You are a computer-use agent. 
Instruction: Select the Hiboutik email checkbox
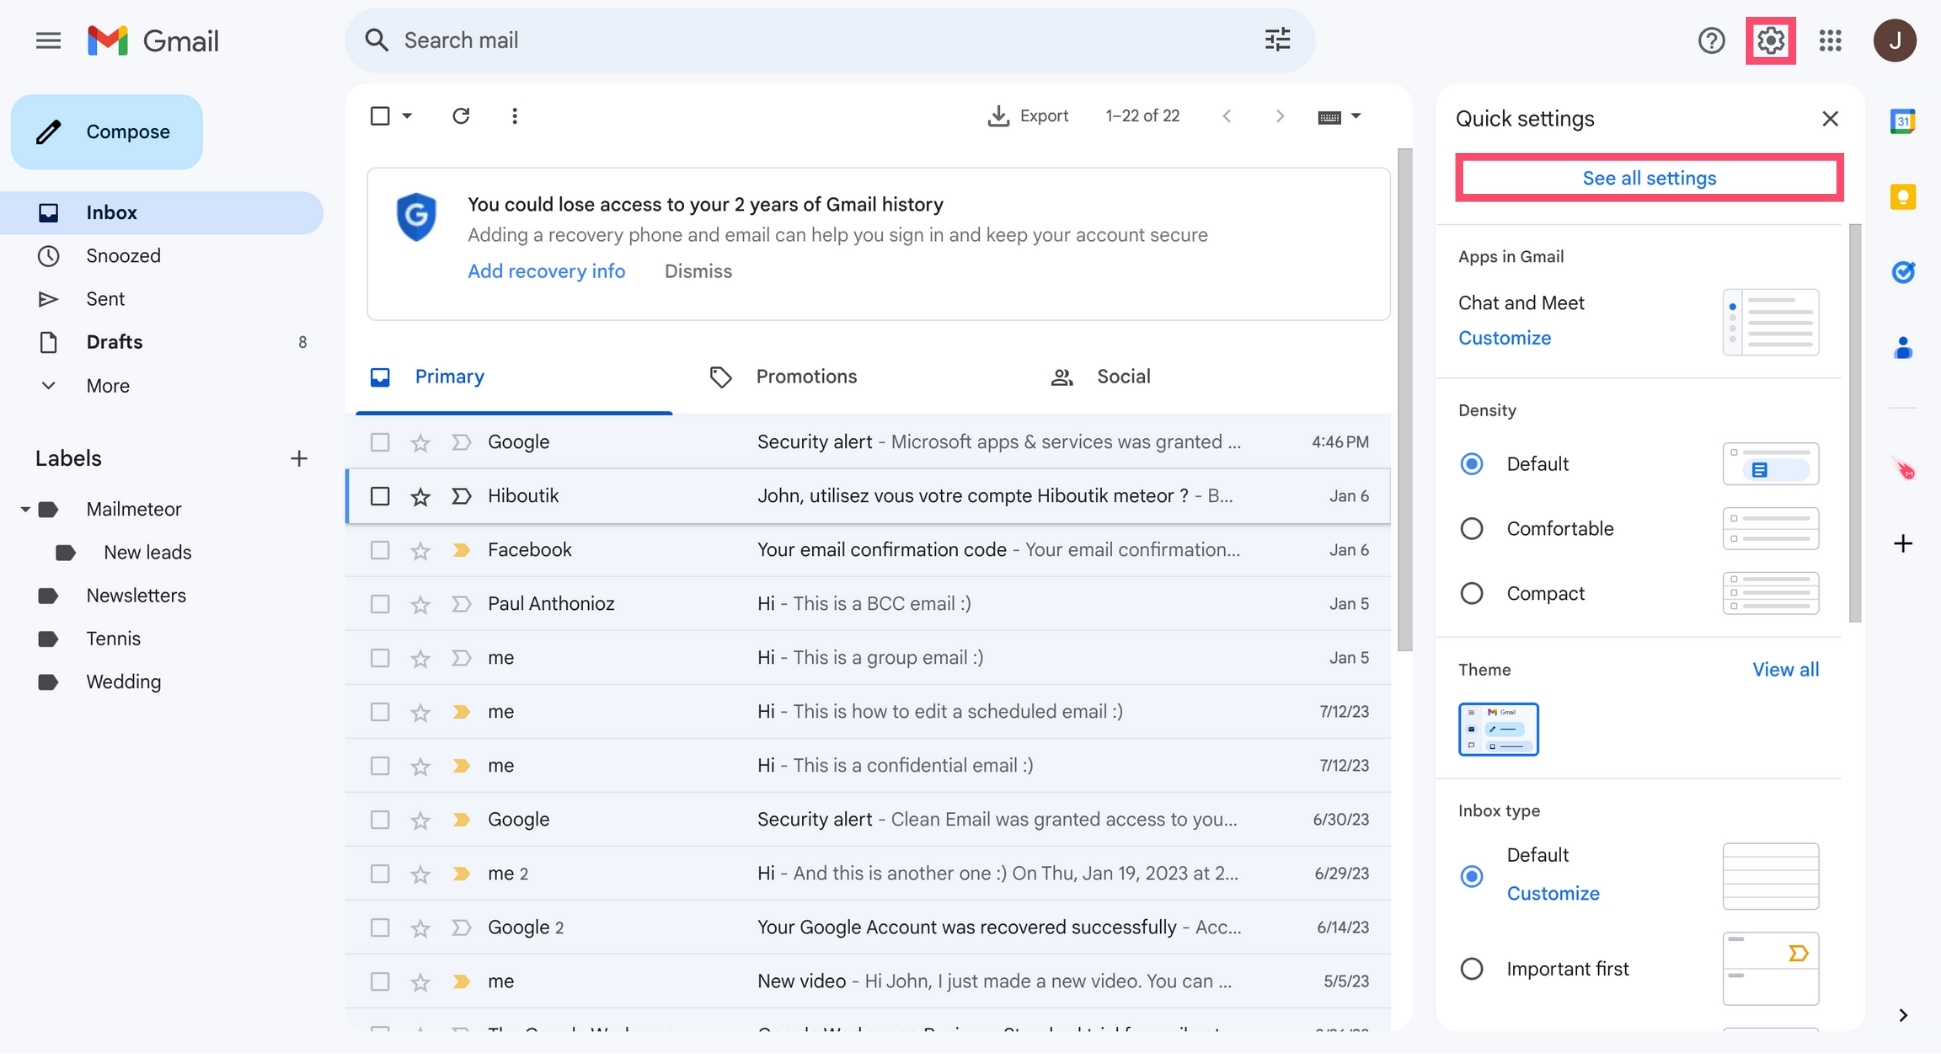pyautogui.click(x=380, y=496)
